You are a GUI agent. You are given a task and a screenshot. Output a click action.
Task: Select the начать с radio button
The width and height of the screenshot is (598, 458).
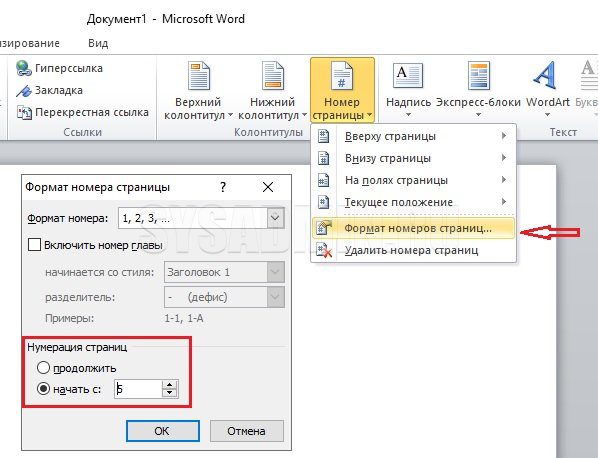pyautogui.click(x=43, y=389)
